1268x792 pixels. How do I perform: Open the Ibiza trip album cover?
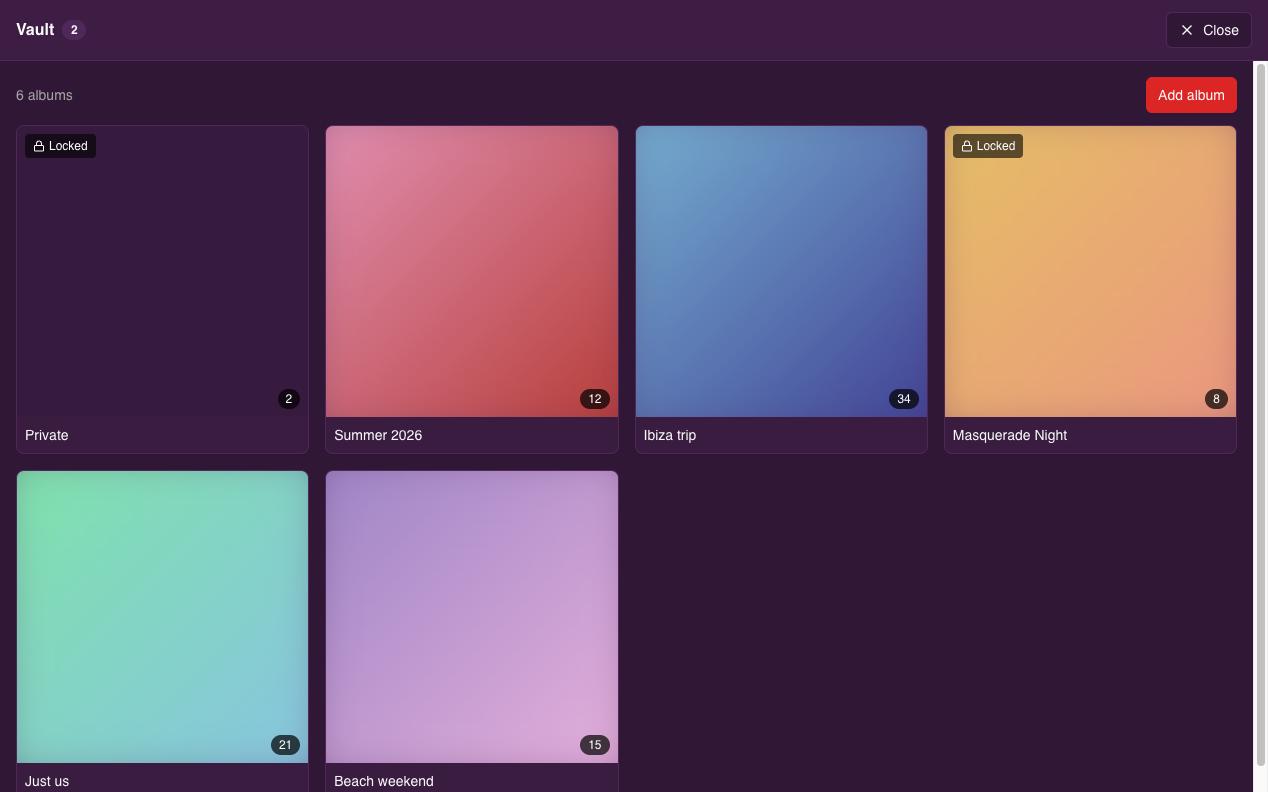tap(781, 271)
